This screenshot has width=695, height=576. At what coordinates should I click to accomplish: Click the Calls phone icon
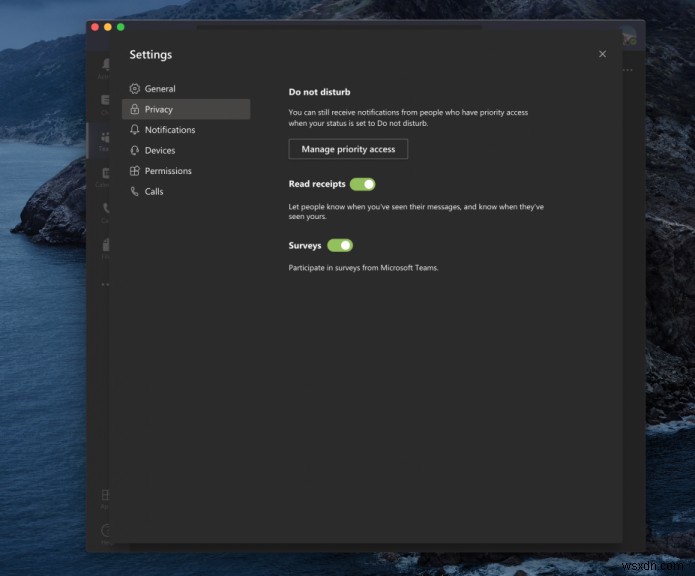(134, 191)
